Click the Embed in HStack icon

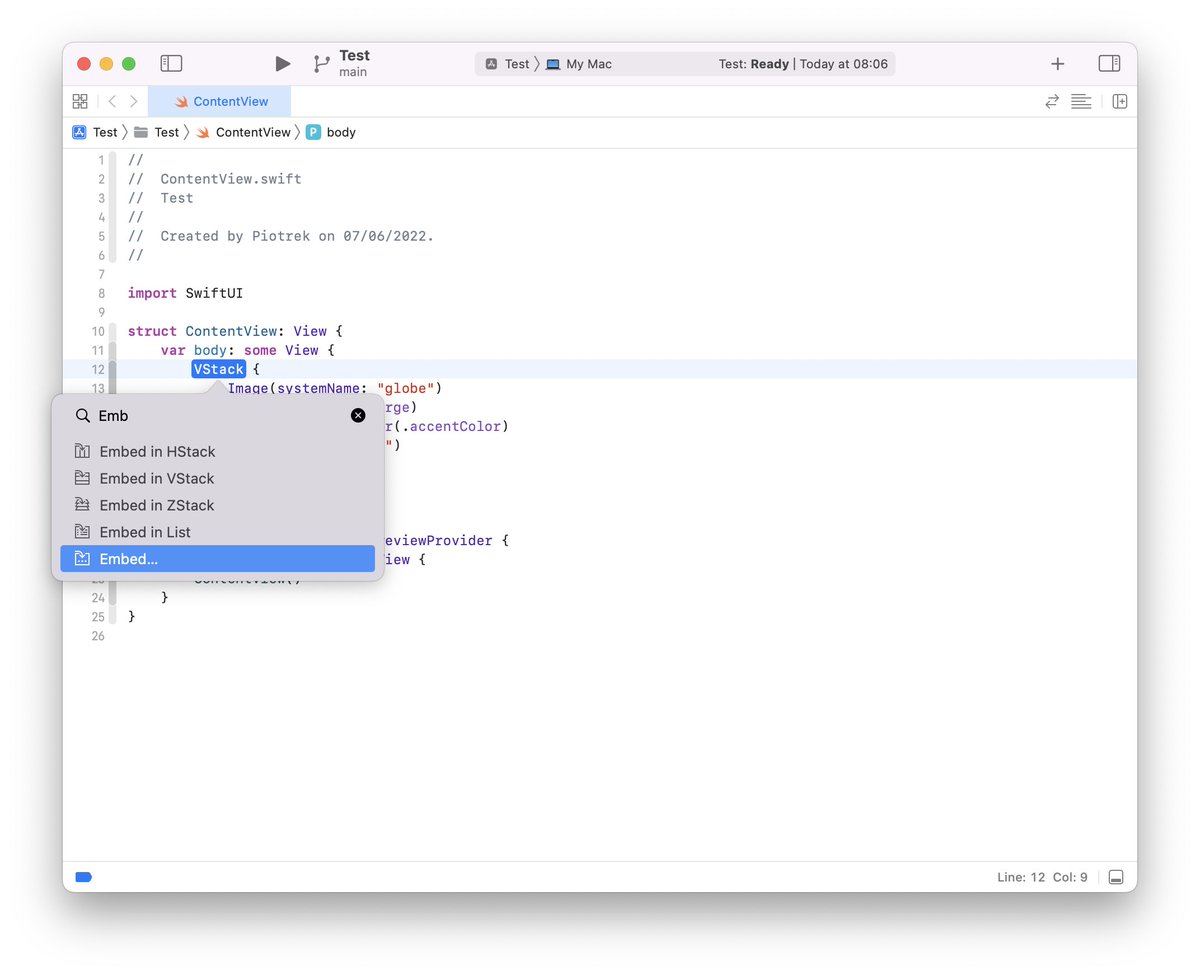[82, 451]
